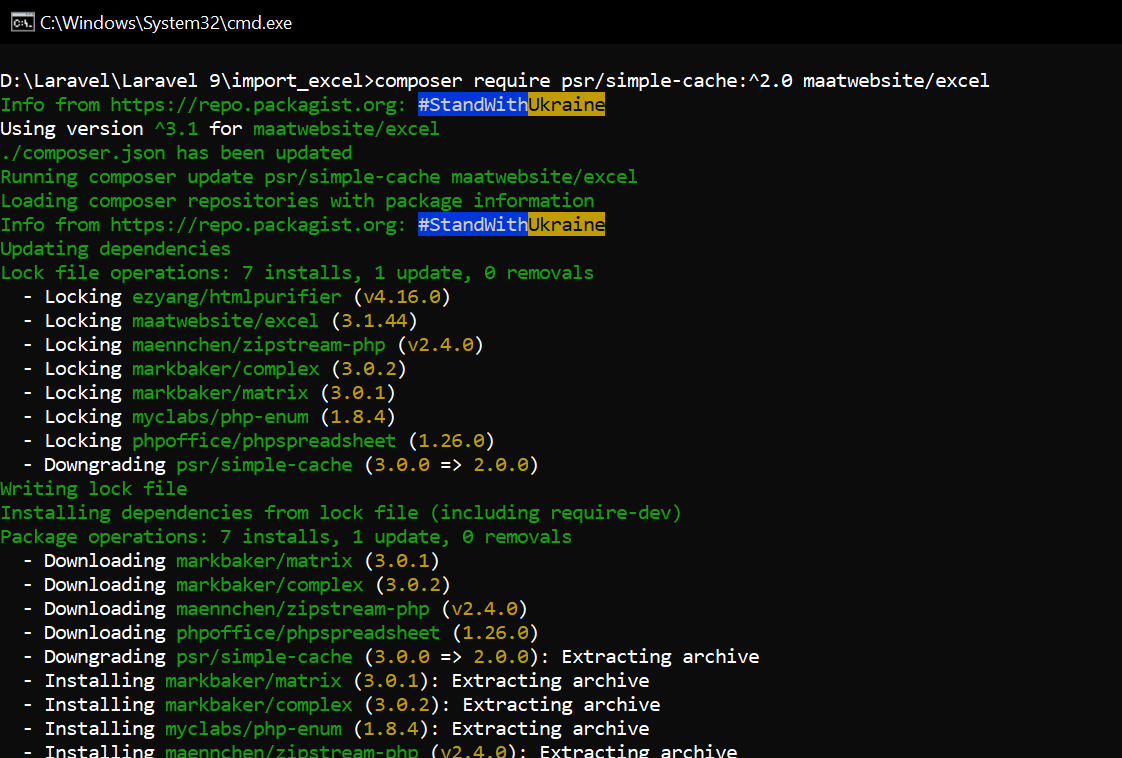The image size is (1122, 758).
Task: Click the 'Updating dependencies' line
Action: point(115,249)
